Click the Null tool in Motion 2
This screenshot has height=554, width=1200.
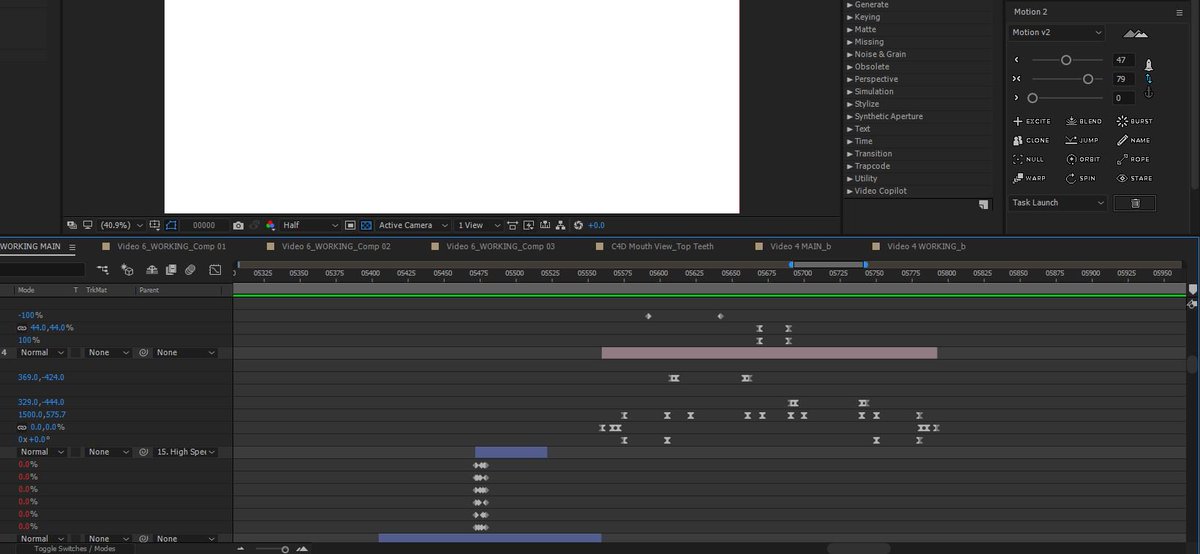pos(1030,159)
